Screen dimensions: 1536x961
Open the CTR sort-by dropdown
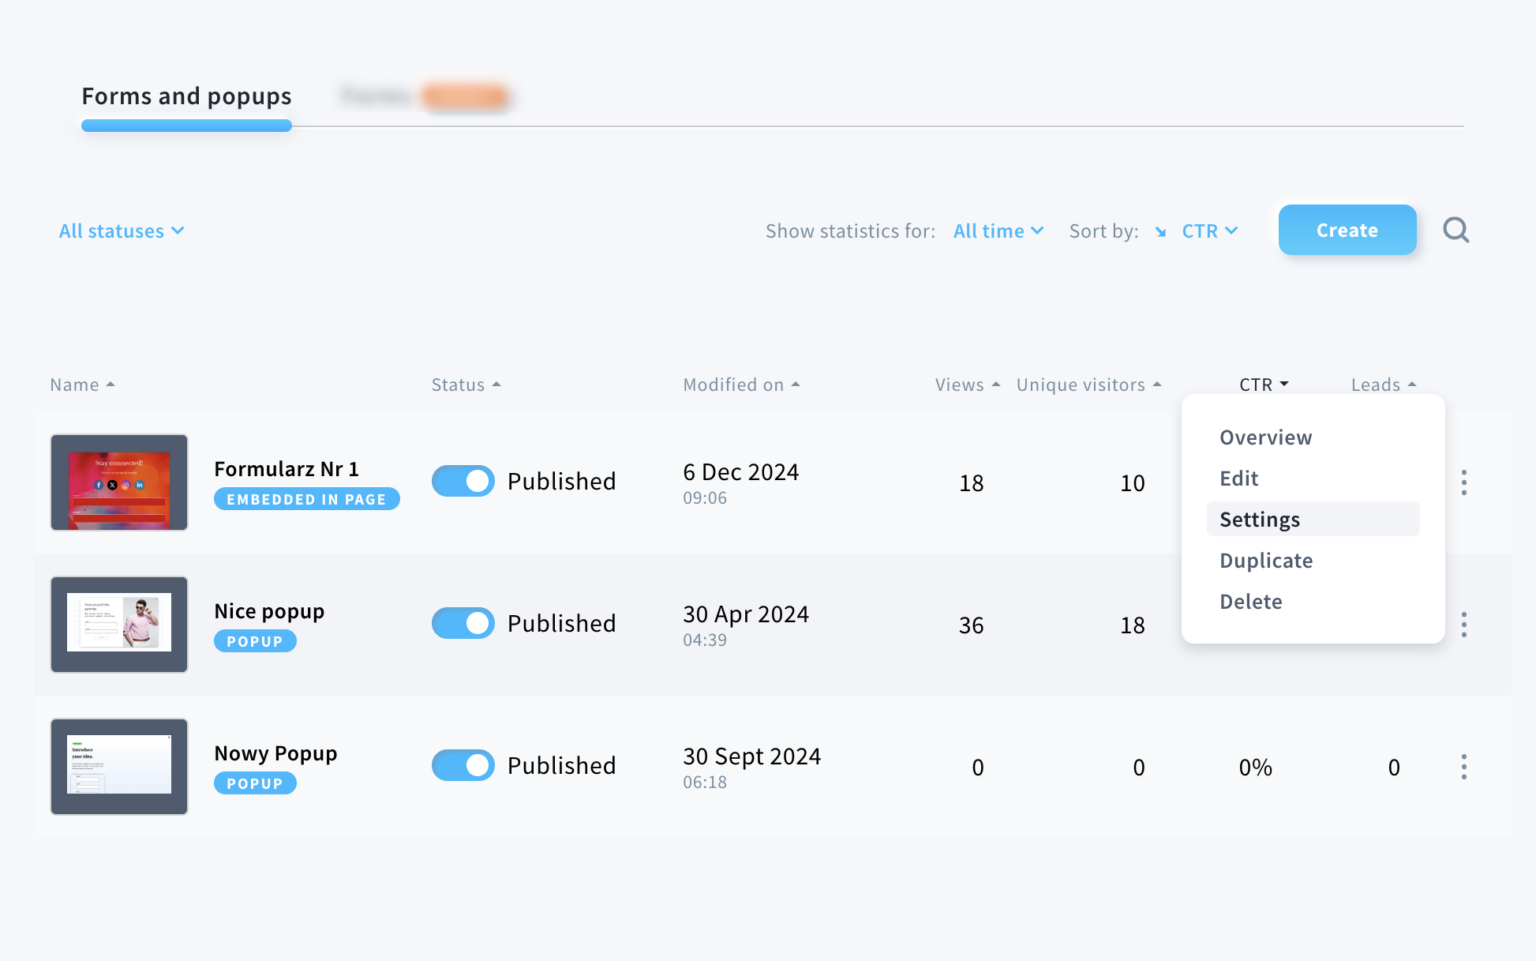pos(1209,231)
